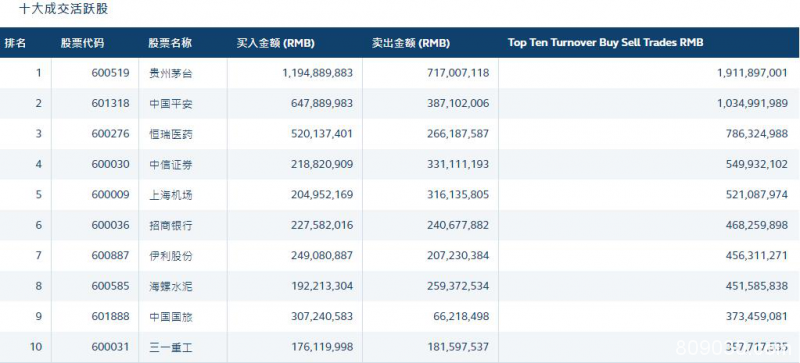Click total turnover 549,932,102

tap(758, 164)
